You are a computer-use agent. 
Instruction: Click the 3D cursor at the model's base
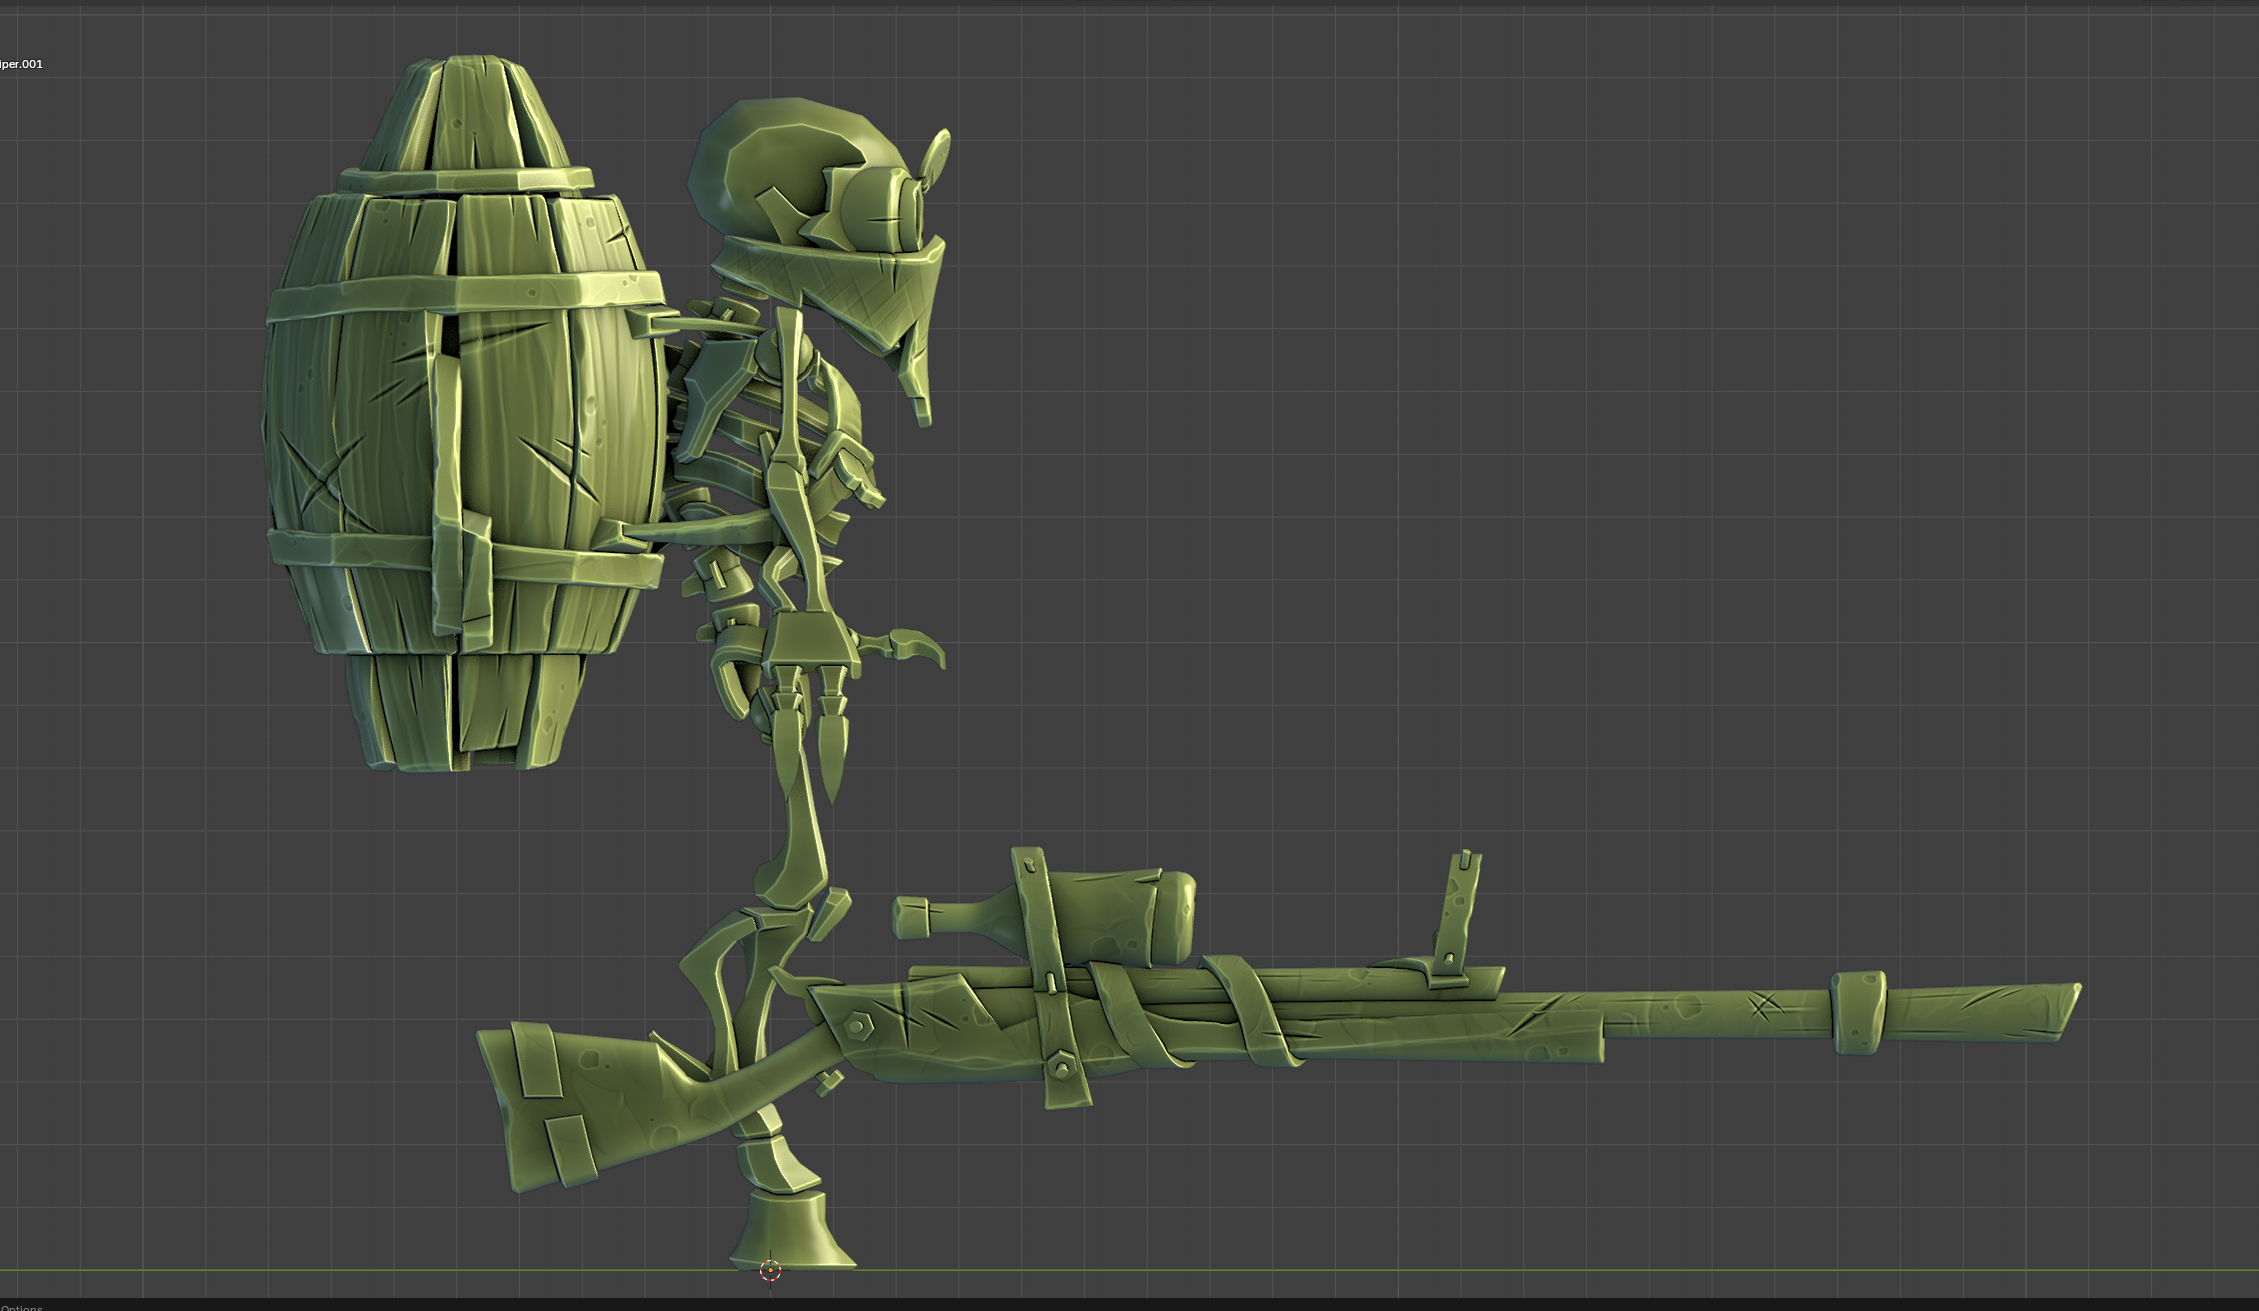pyautogui.click(x=770, y=1270)
